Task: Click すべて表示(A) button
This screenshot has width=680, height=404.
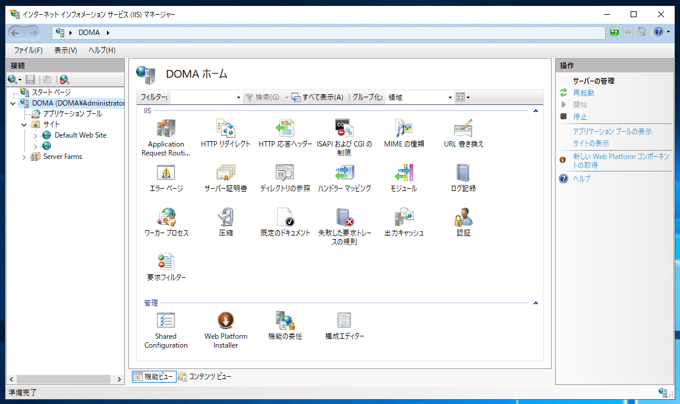Action: 317,98
